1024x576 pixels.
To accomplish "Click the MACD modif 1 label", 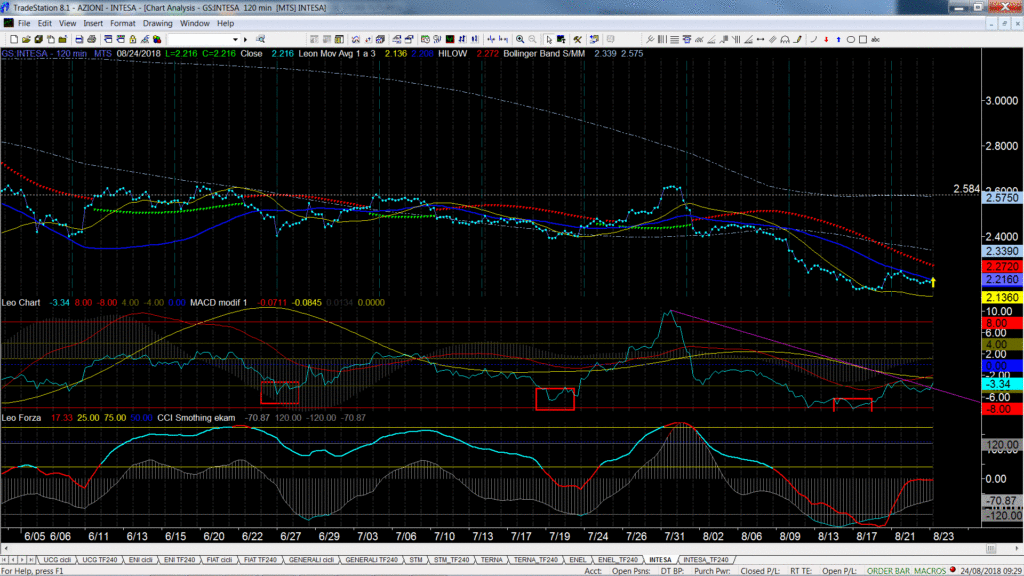I will 218,302.
